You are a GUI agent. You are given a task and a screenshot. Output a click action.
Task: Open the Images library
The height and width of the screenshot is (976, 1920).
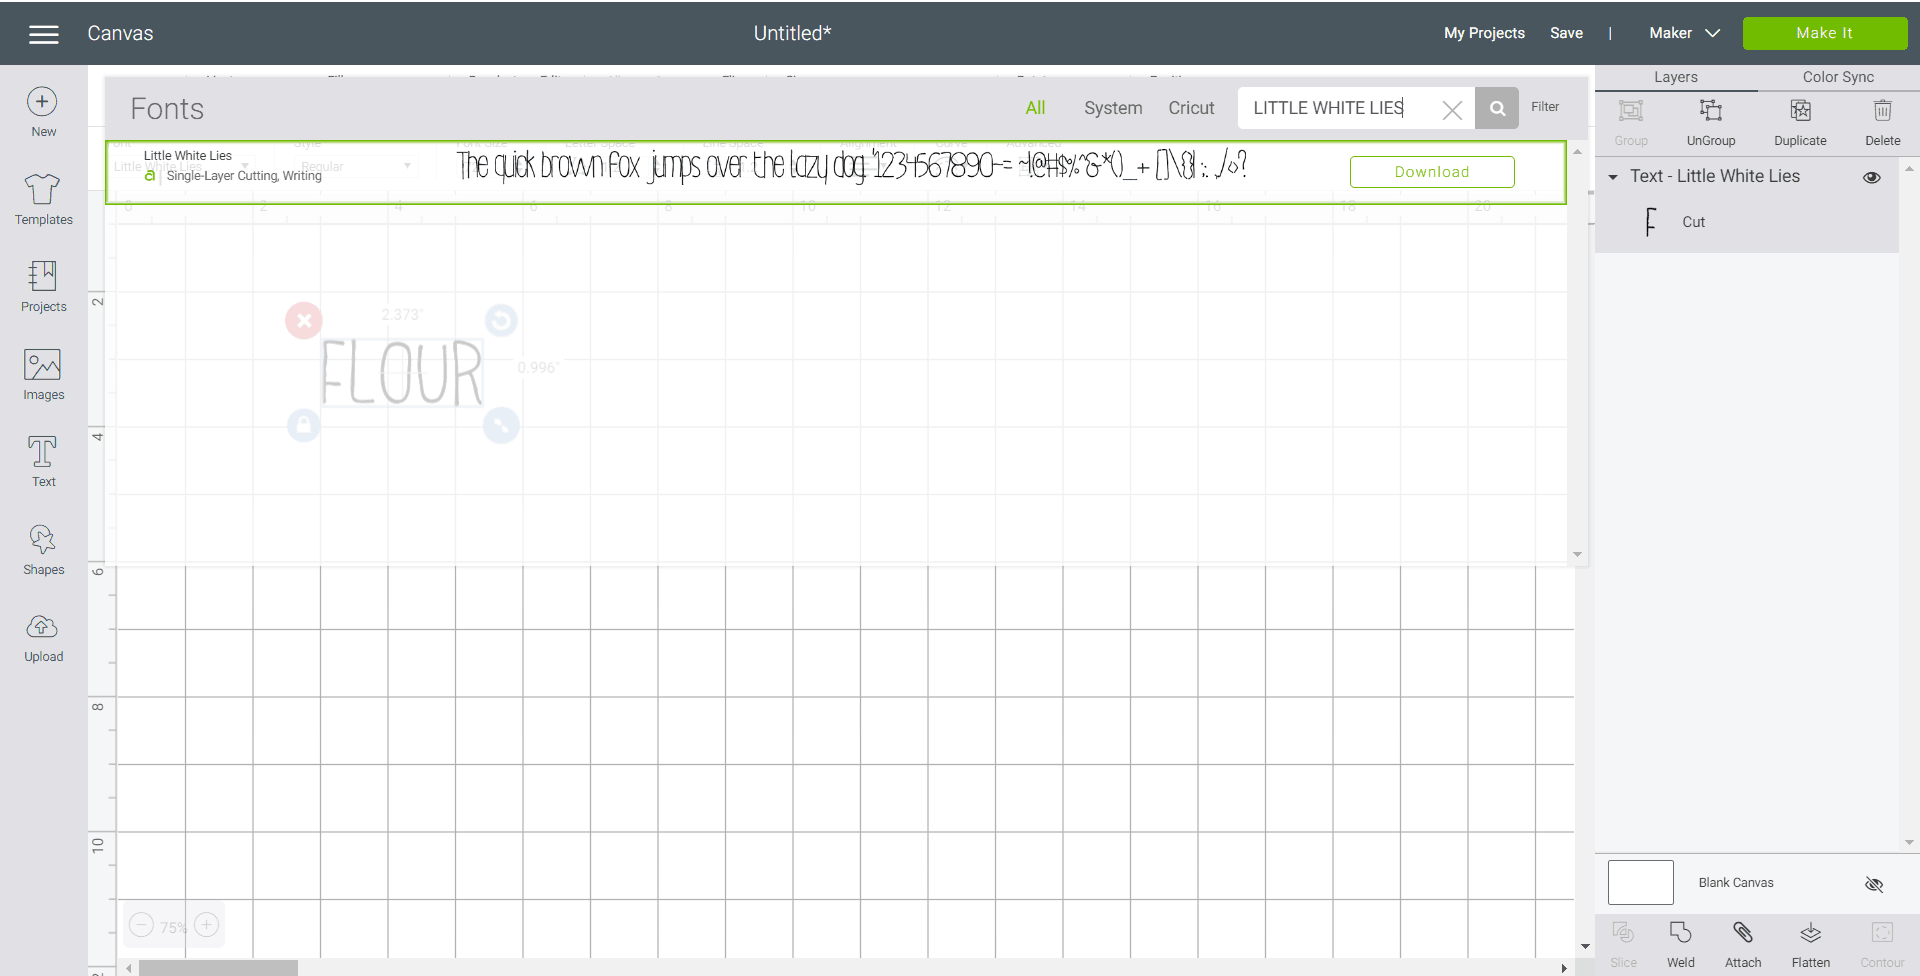point(43,375)
